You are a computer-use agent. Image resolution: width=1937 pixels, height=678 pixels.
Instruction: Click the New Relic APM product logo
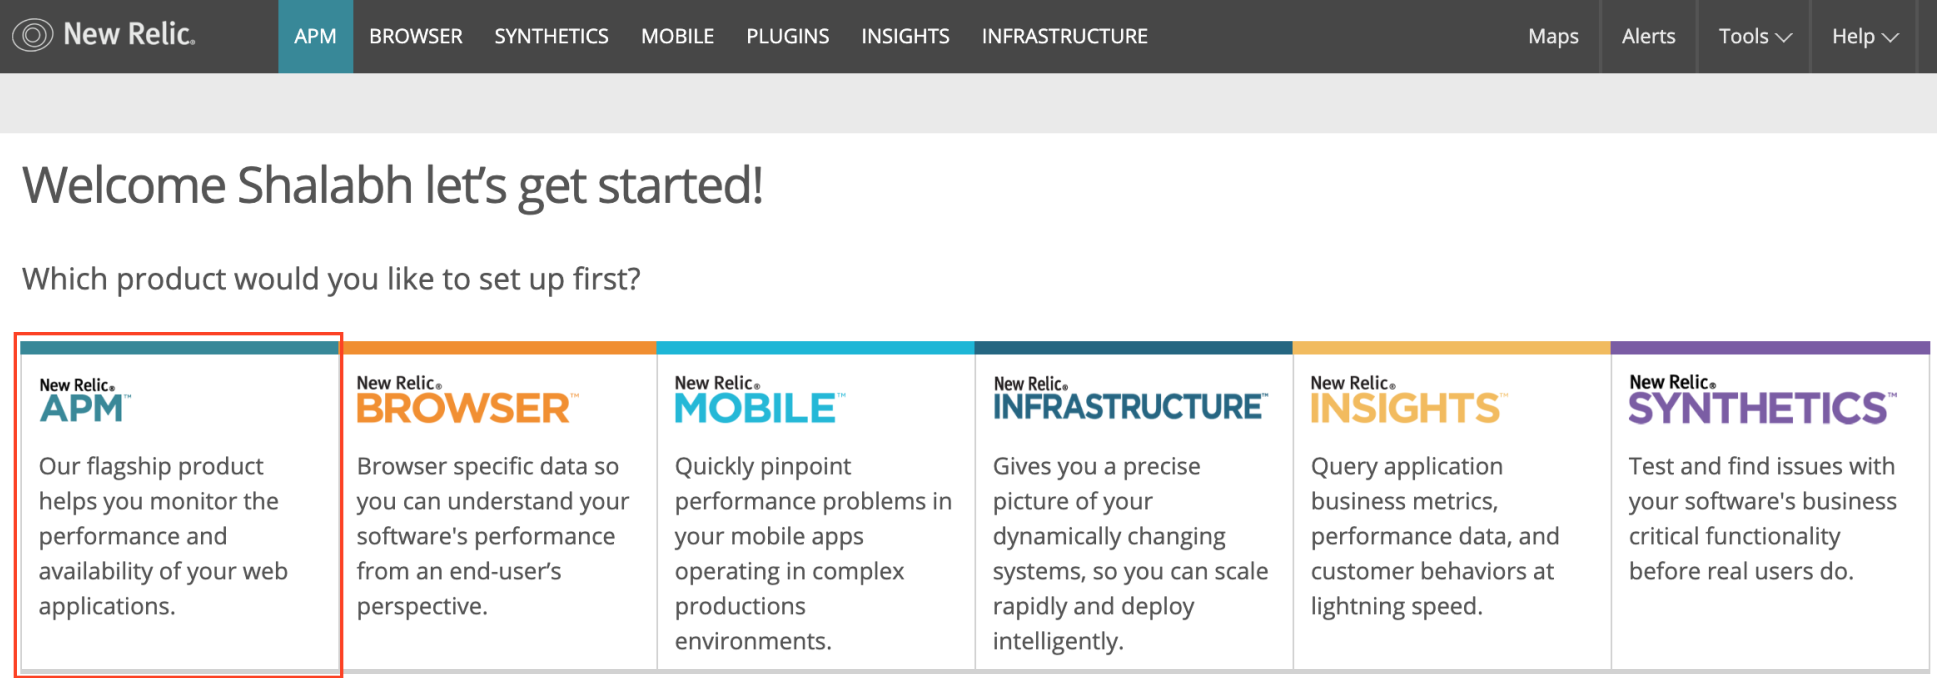point(84,401)
